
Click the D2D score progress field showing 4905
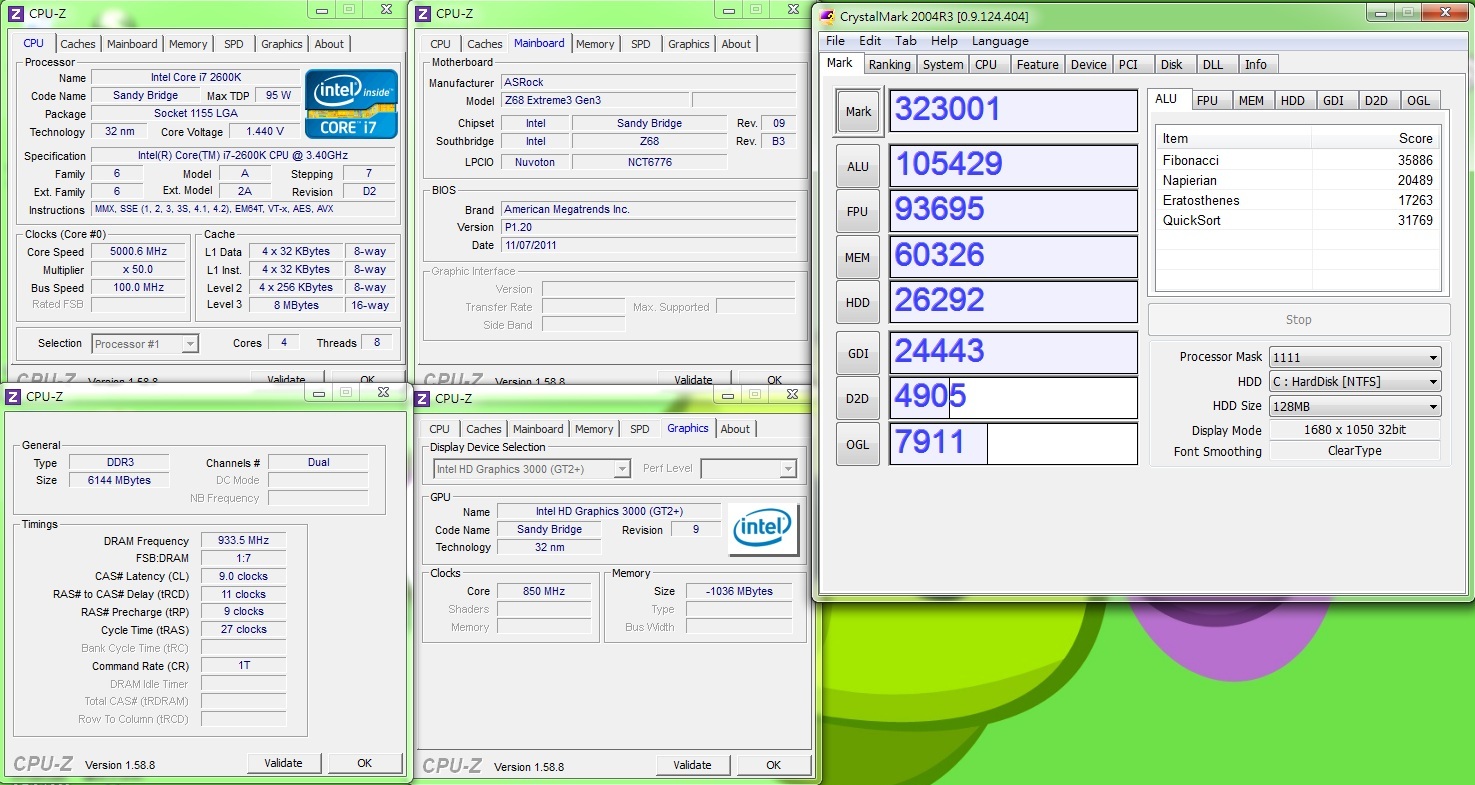pos(1013,398)
